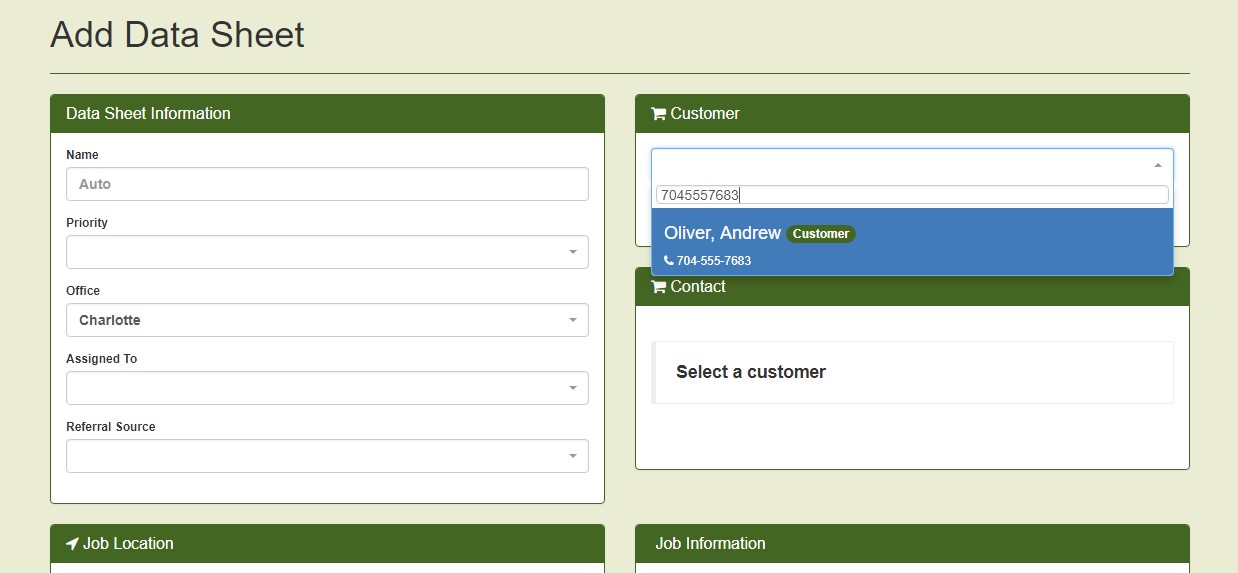Click the phone icon next to 704-555-7683
Screen dimensions: 1238x573
[x=669, y=261]
